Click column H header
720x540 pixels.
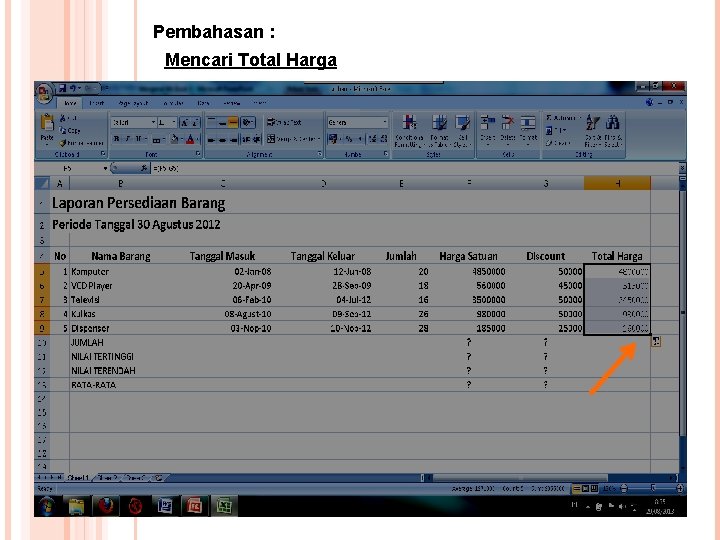pyautogui.click(x=617, y=184)
